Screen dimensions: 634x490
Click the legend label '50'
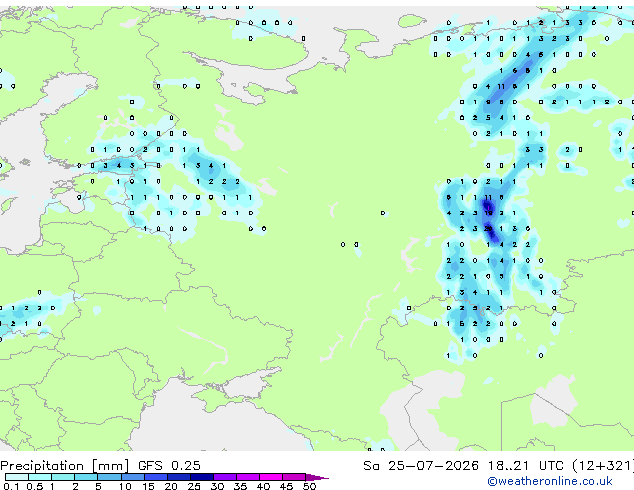pos(309,486)
